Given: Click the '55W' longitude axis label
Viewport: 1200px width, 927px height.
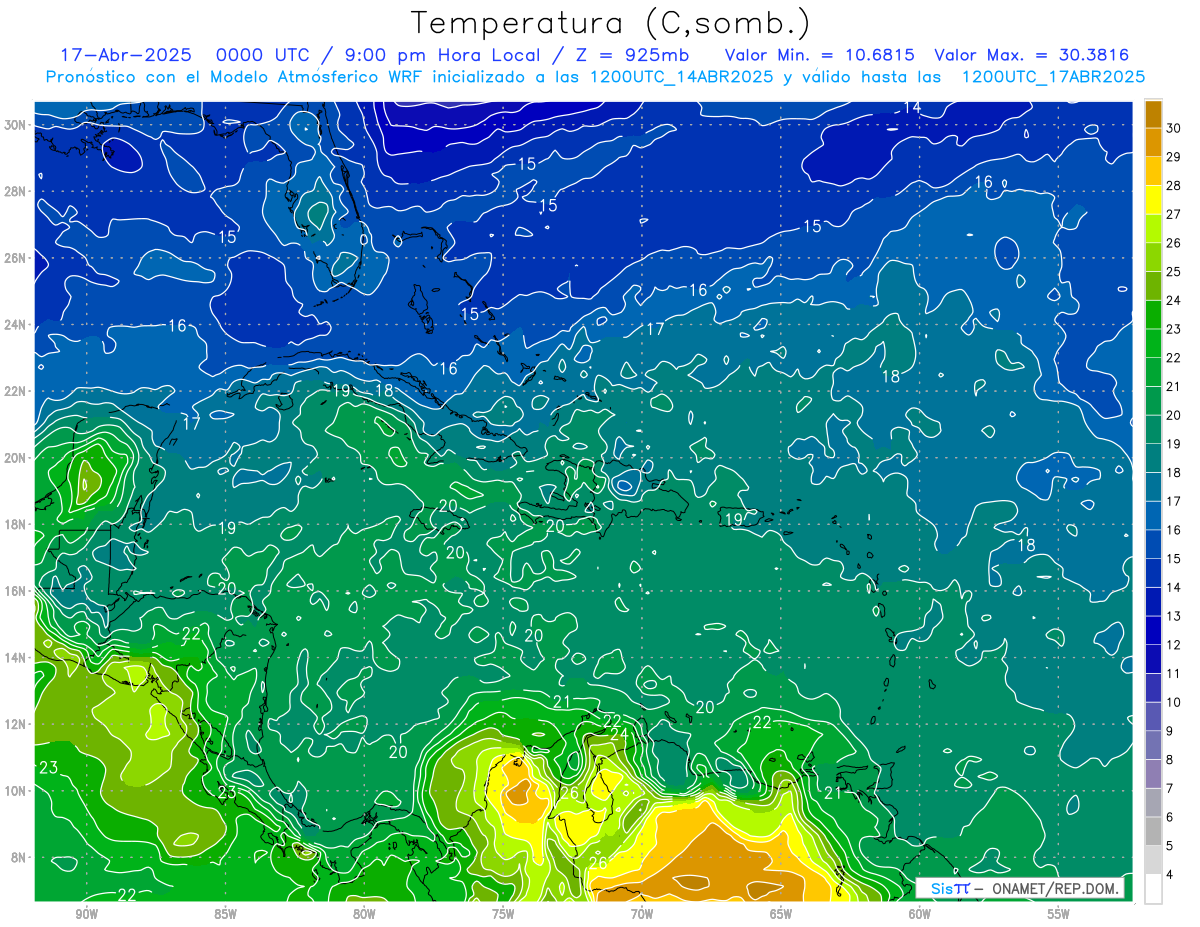Looking at the screenshot, I should tap(1058, 914).
